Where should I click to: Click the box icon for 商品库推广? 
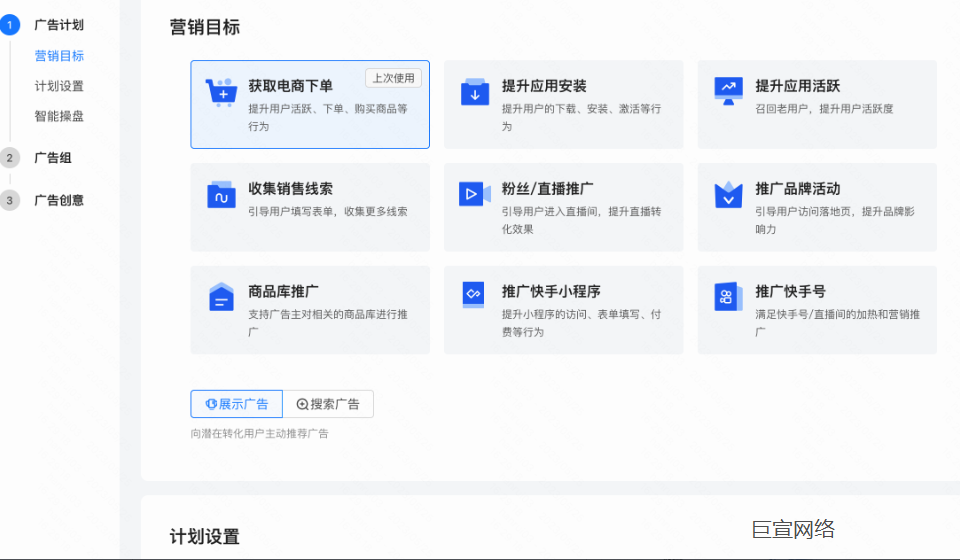[221, 297]
